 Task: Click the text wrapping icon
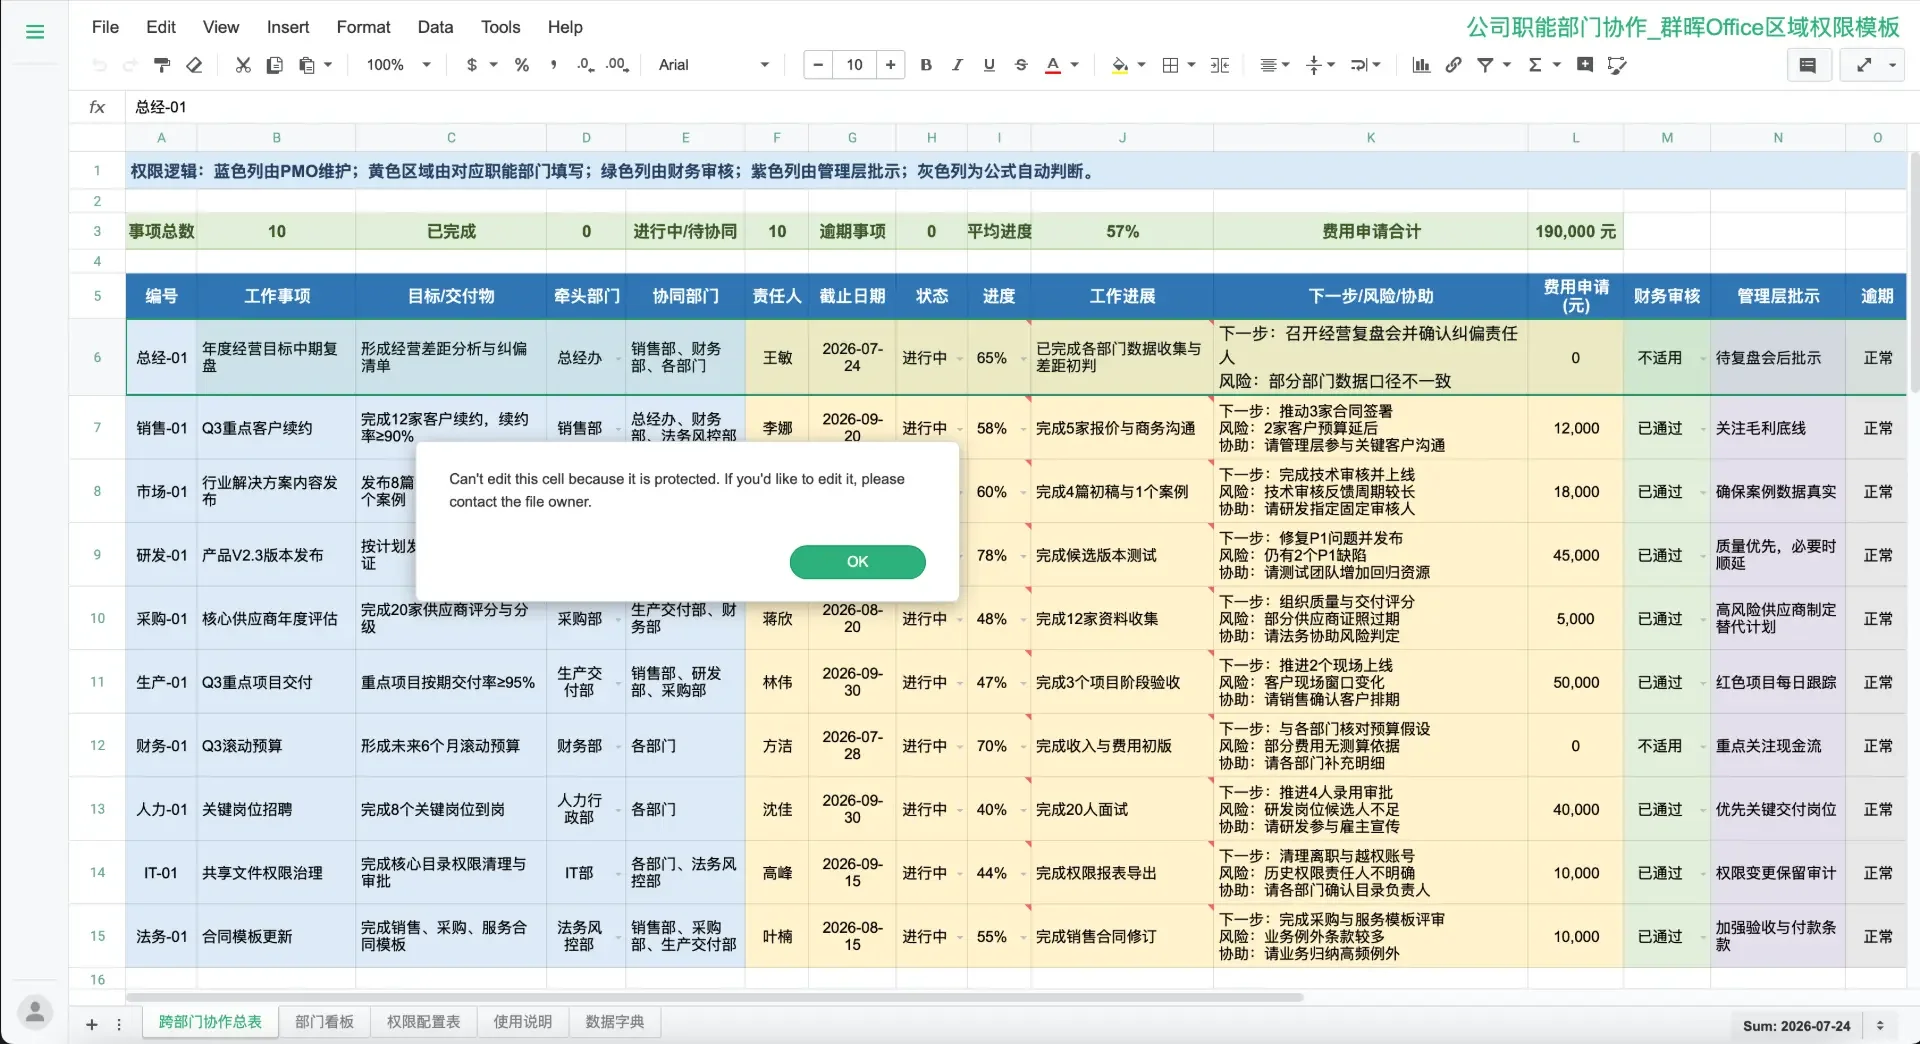[x=1359, y=65]
